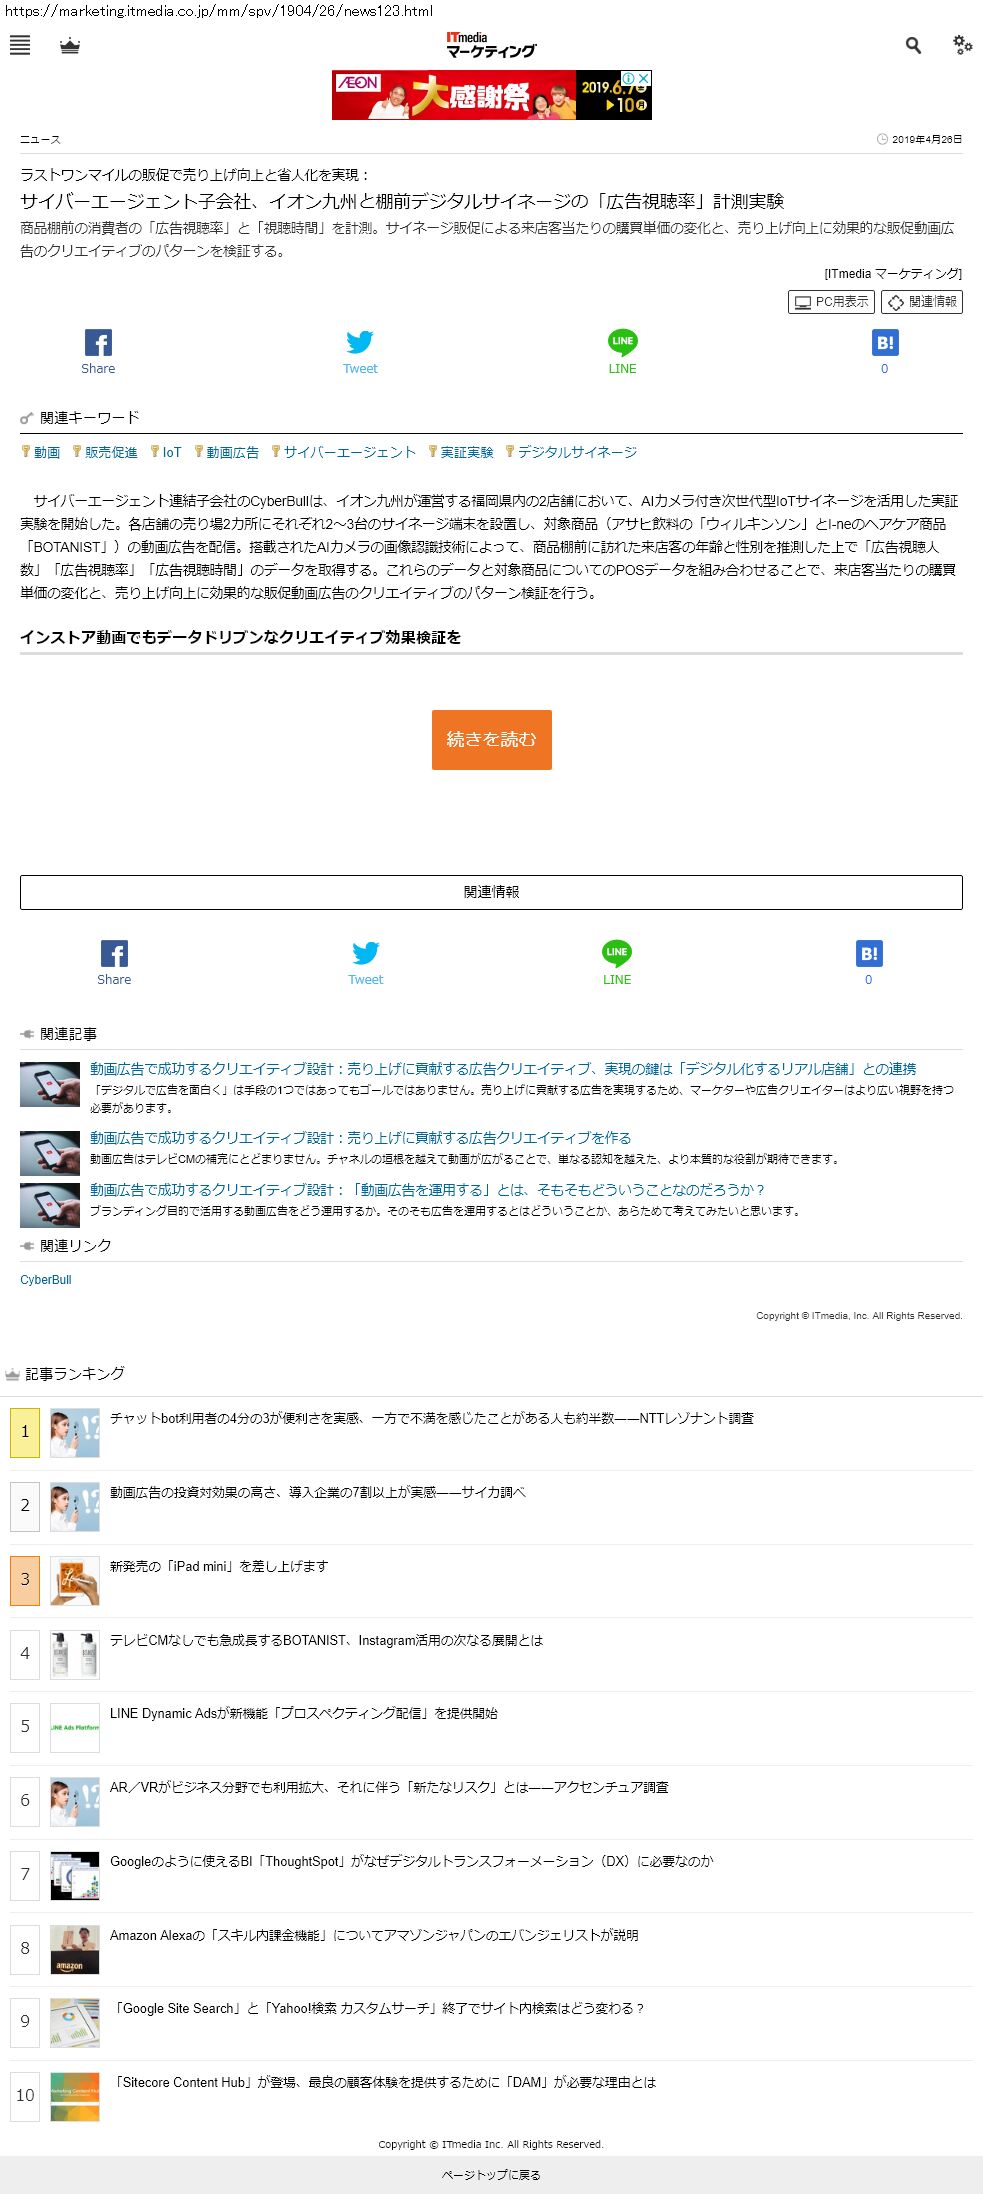The height and width of the screenshot is (2194, 983).
Task: Switch to PC用表示 view
Action: click(x=831, y=302)
